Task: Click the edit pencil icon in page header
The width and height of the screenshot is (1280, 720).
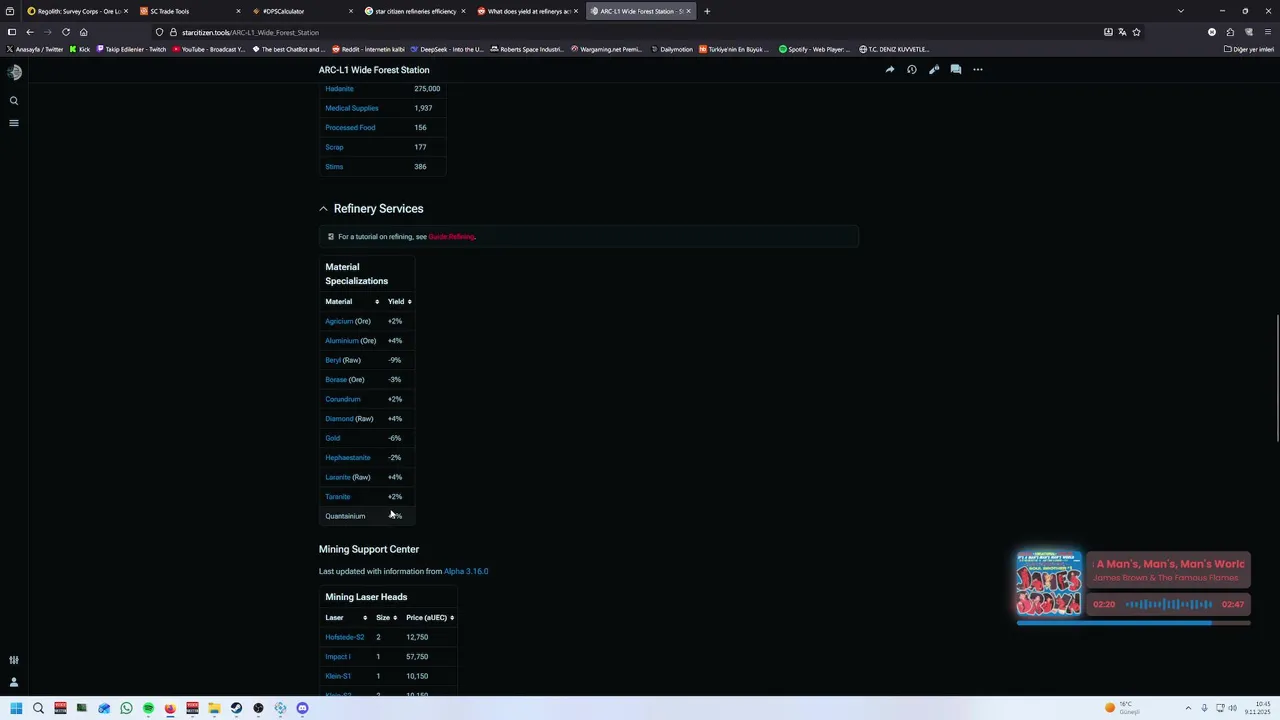Action: pyautogui.click(x=934, y=70)
